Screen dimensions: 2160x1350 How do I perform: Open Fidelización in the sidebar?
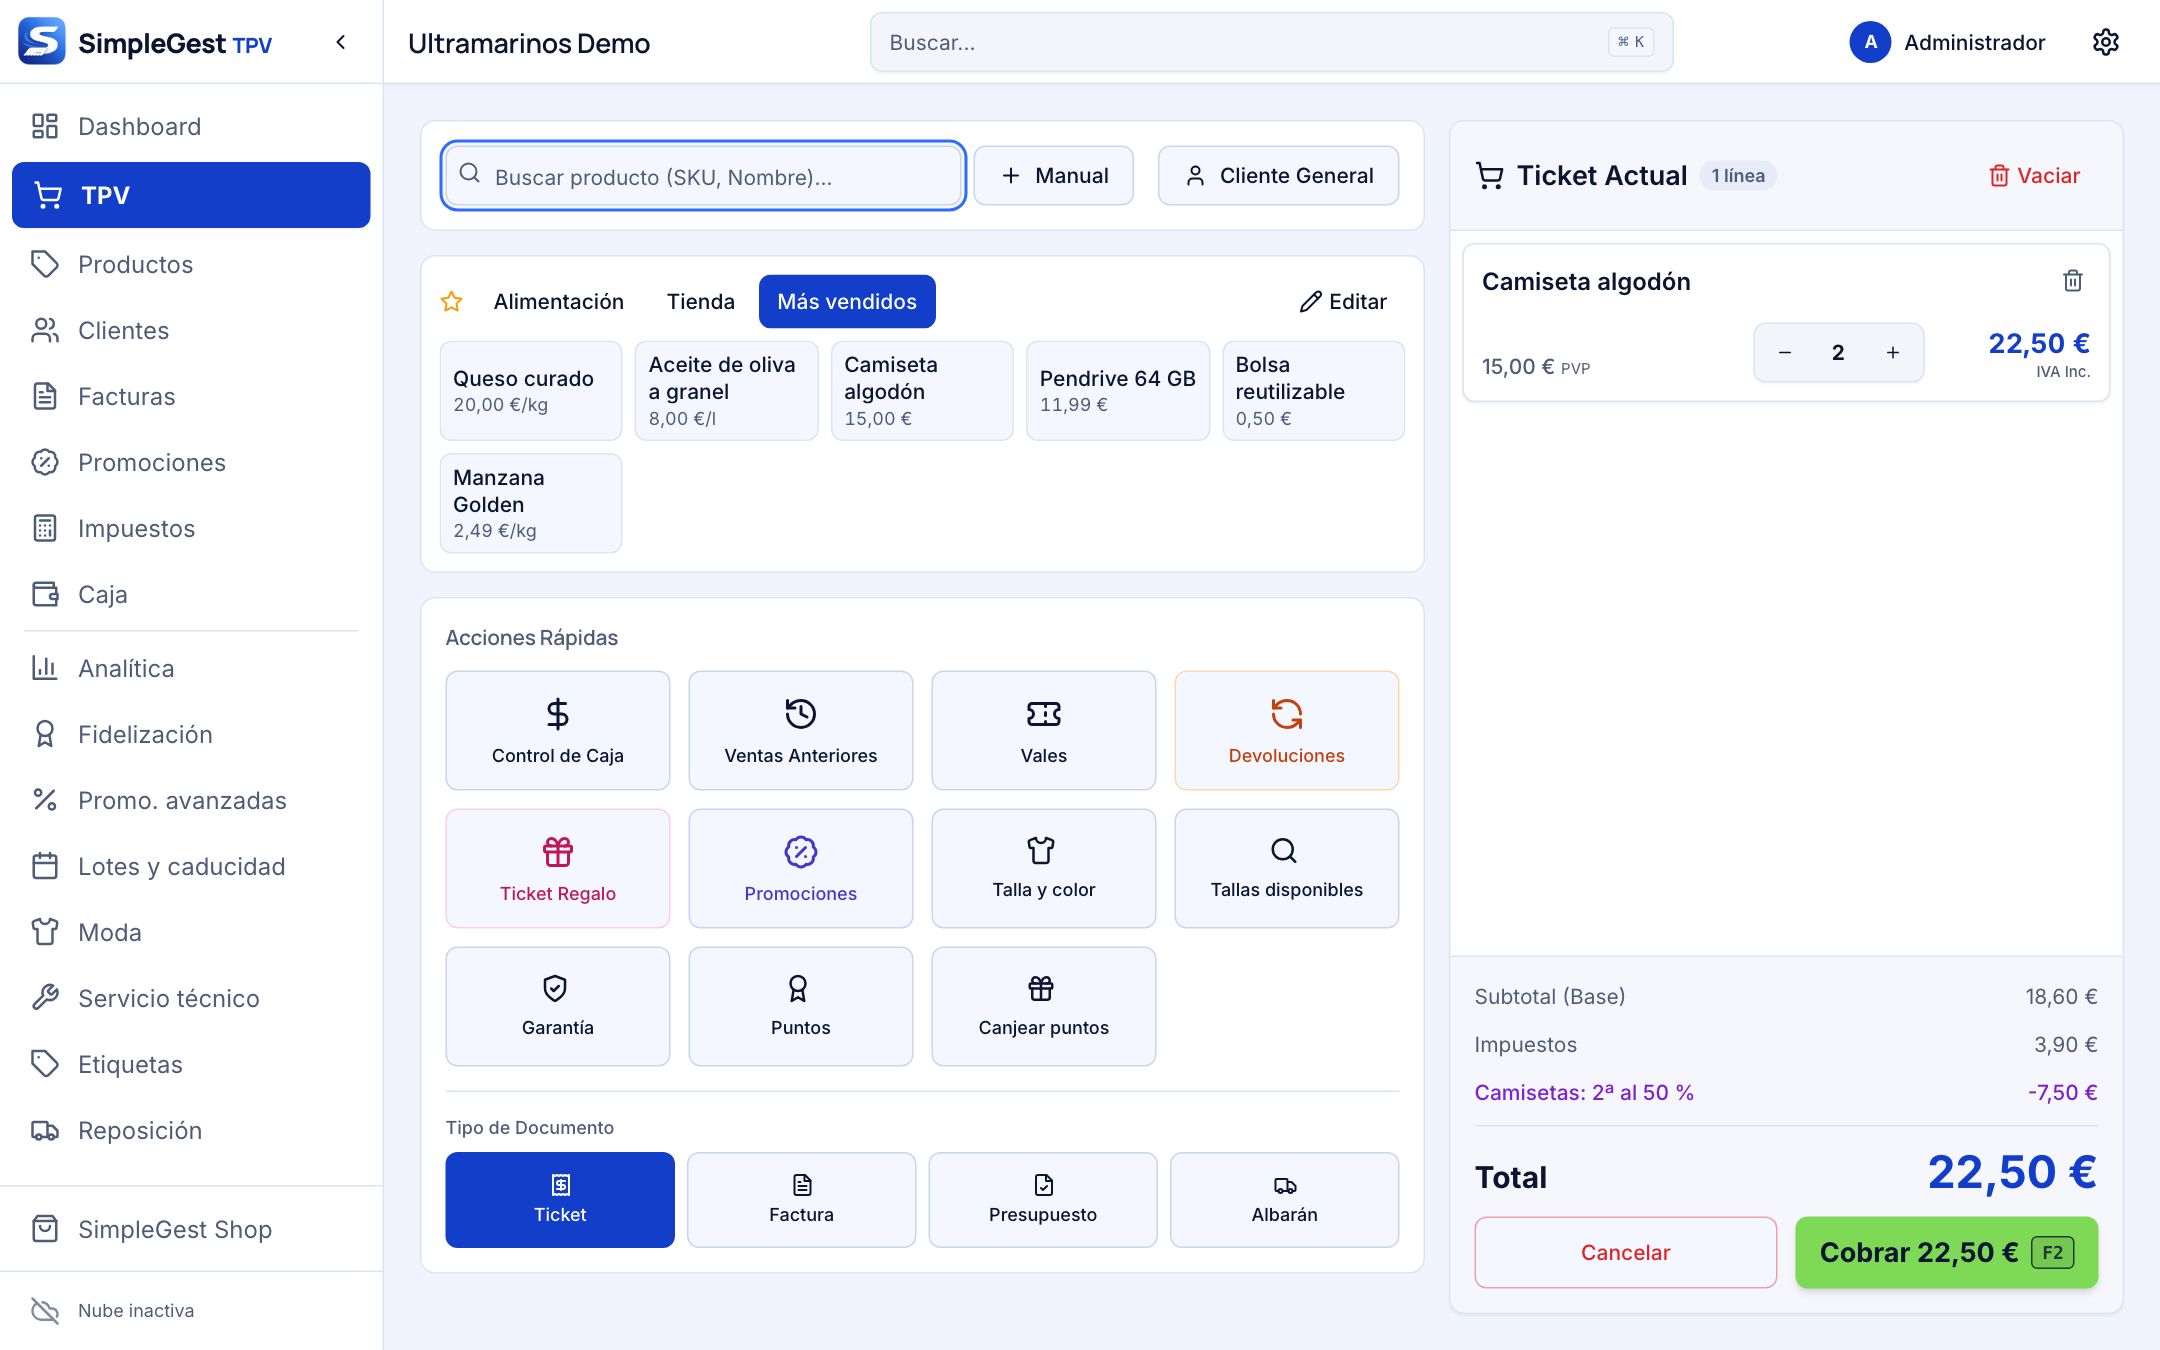click(x=191, y=734)
